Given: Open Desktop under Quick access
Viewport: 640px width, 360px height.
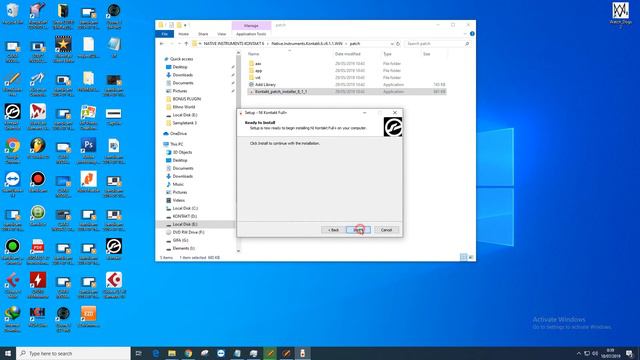Looking at the screenshot, I should (180, 67).
